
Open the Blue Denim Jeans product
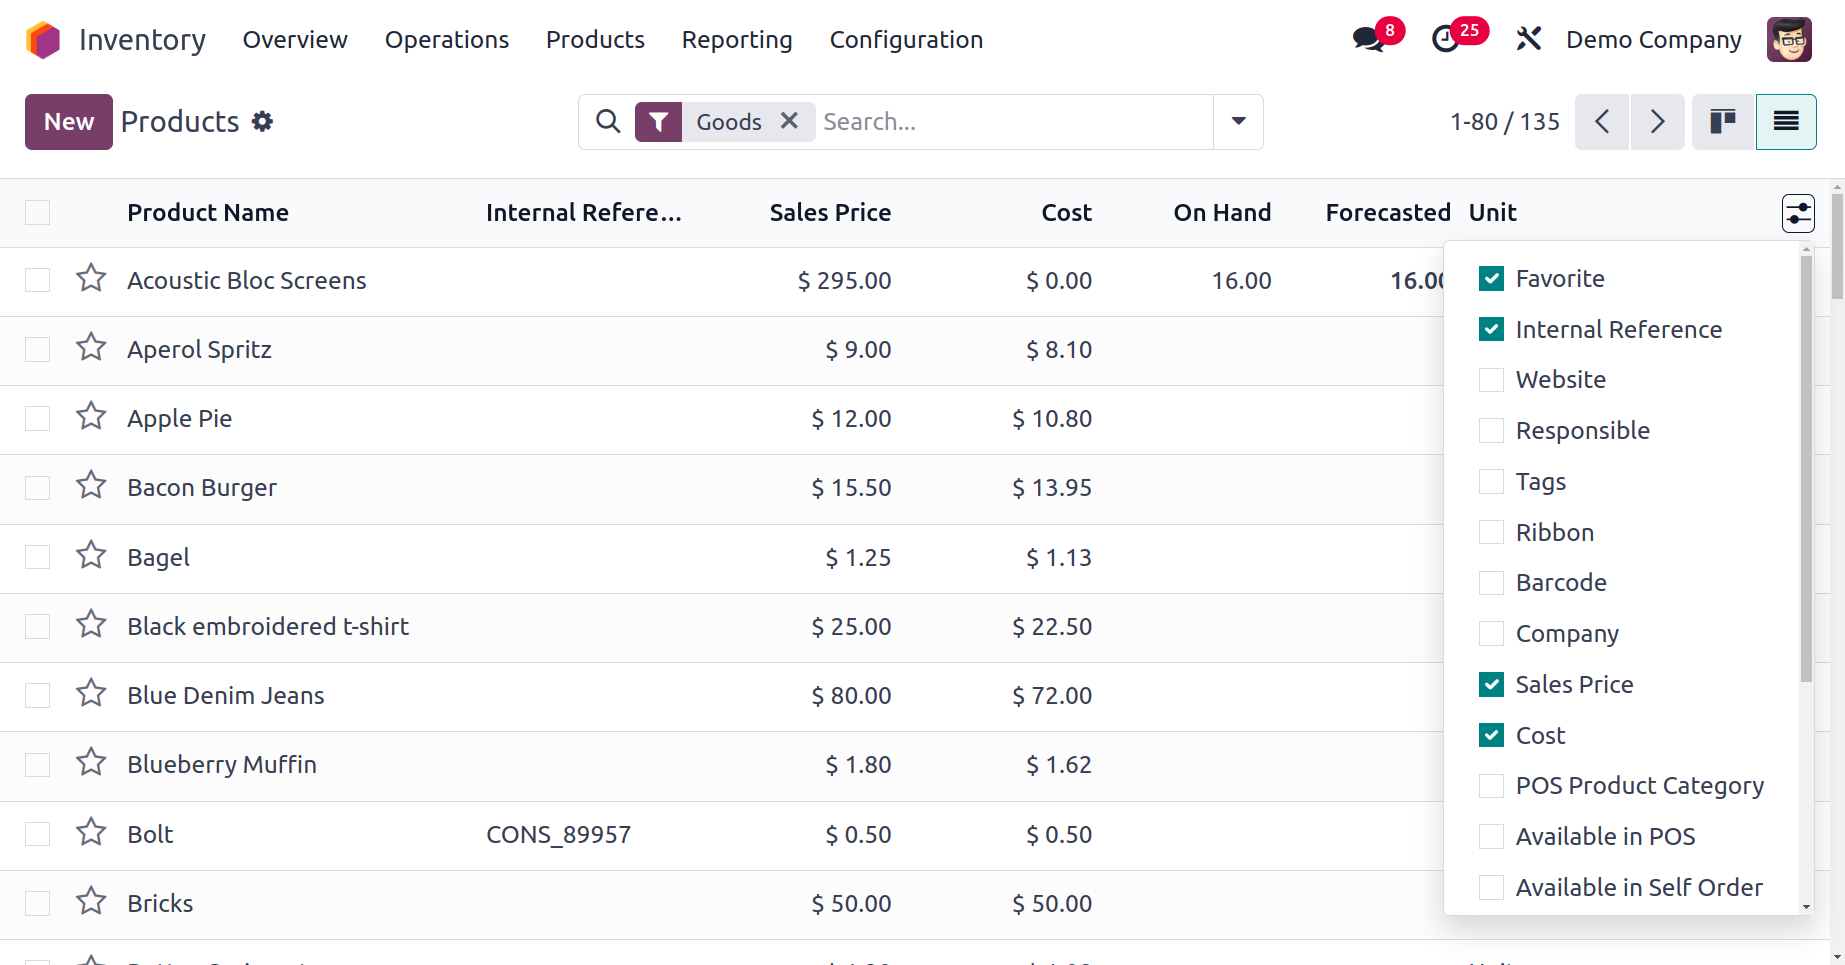coord(226,696)
